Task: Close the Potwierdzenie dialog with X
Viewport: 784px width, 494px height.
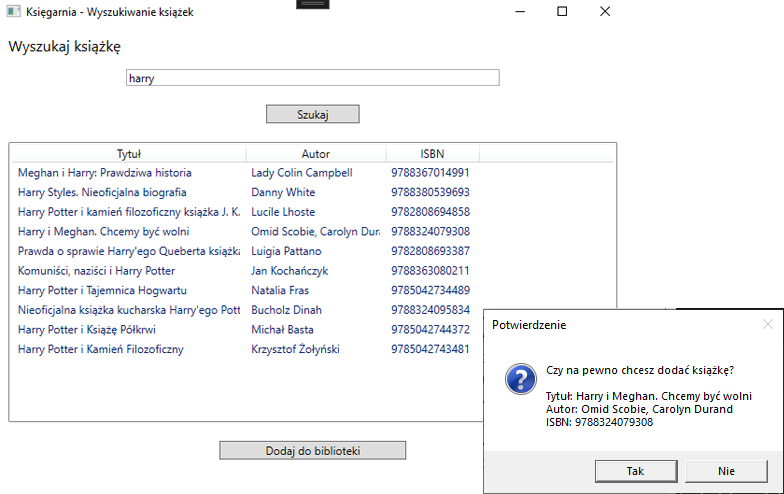Action: pyautogui.click(x=768, y=324)
